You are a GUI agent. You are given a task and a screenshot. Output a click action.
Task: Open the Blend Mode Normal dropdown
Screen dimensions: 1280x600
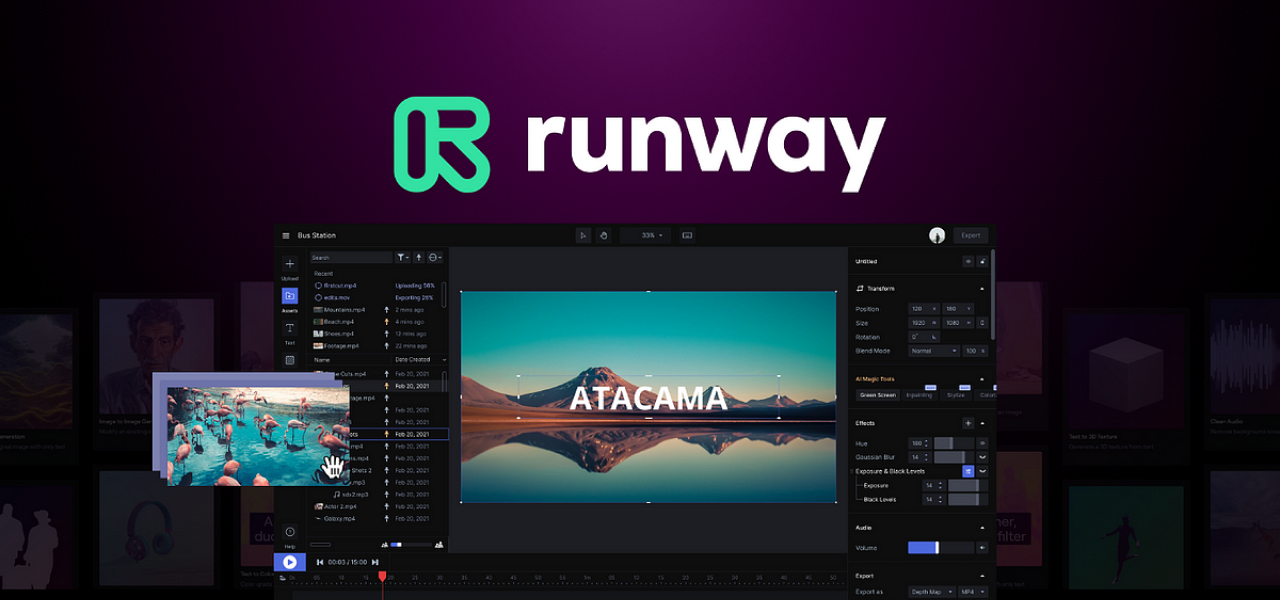(934, 351)
